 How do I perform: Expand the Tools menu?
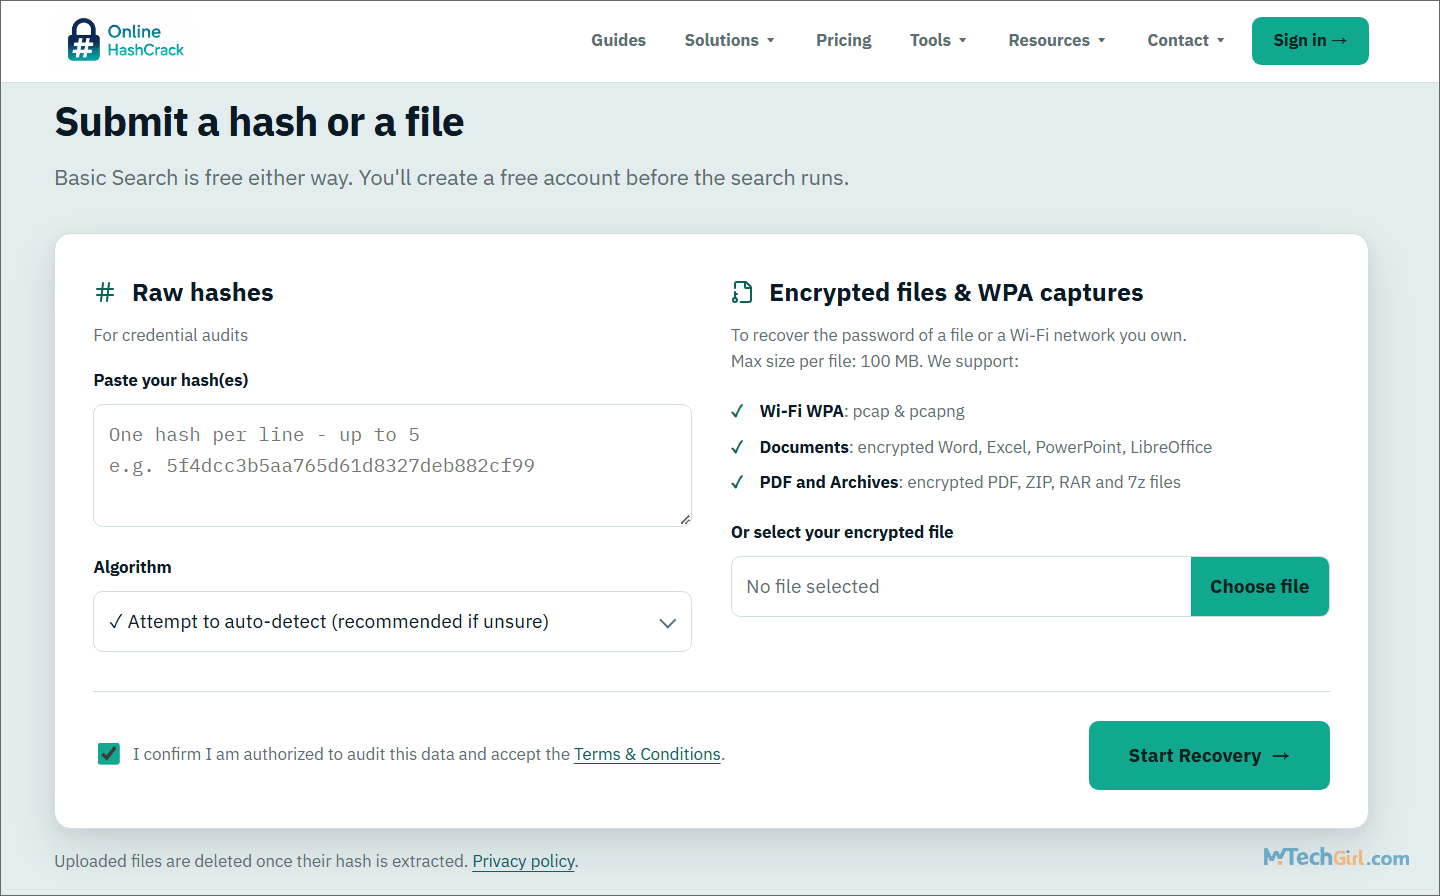pyautogui.click(x=938, y=40)
